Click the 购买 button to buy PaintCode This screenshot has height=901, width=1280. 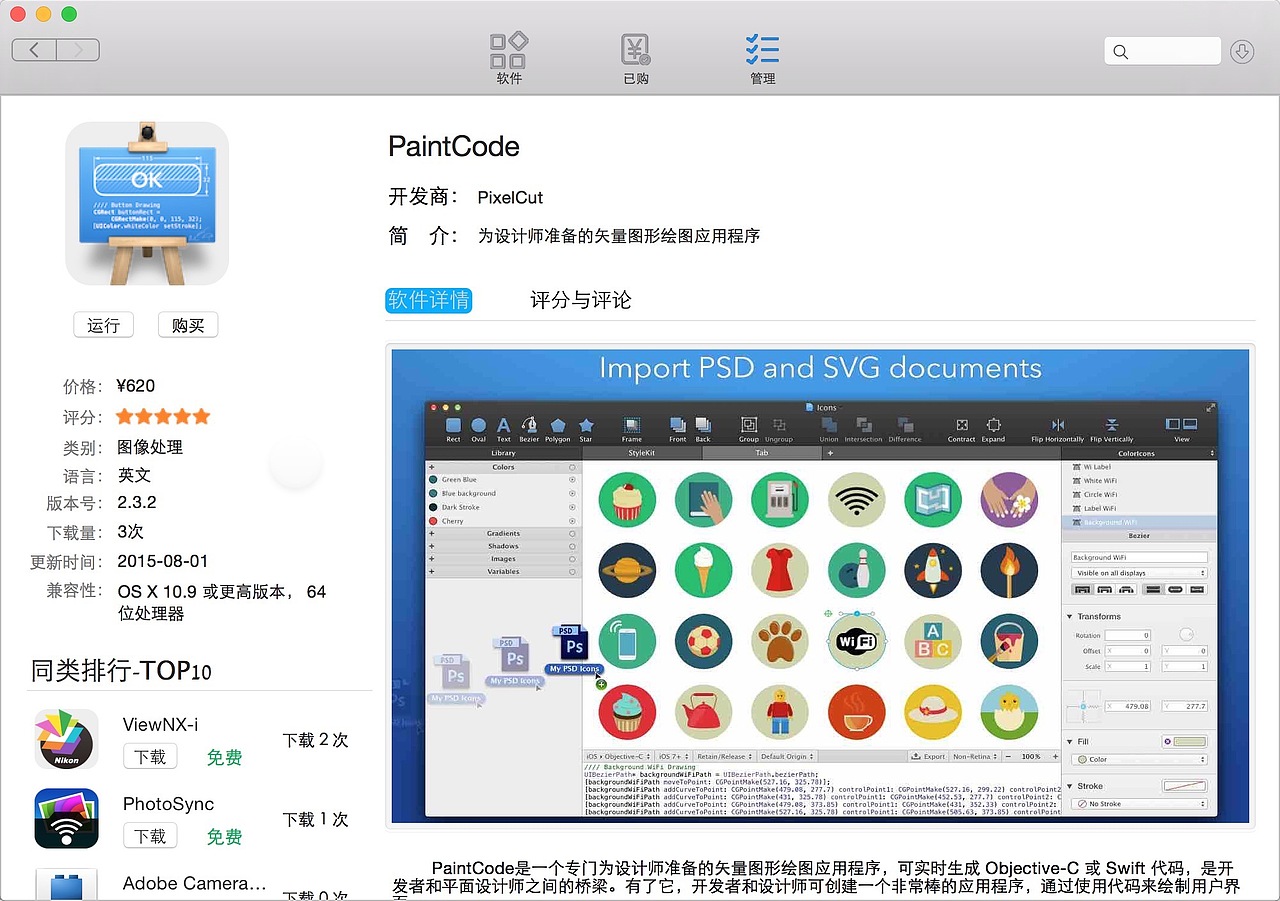(188, 325)
